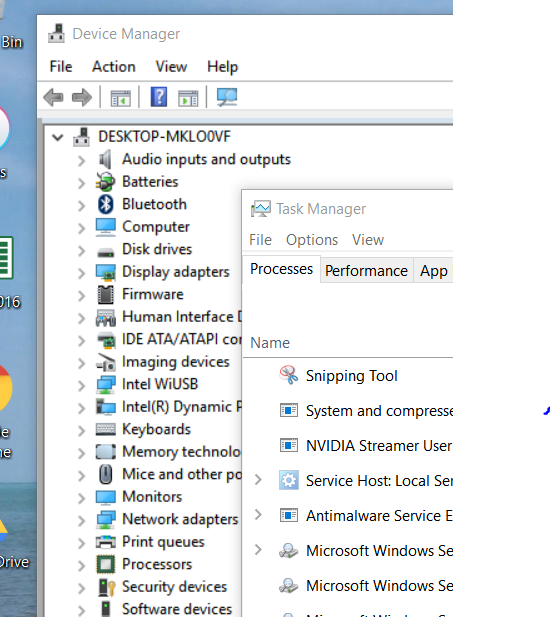Expand the Network adapters category
550x617 pixels.
81,521
